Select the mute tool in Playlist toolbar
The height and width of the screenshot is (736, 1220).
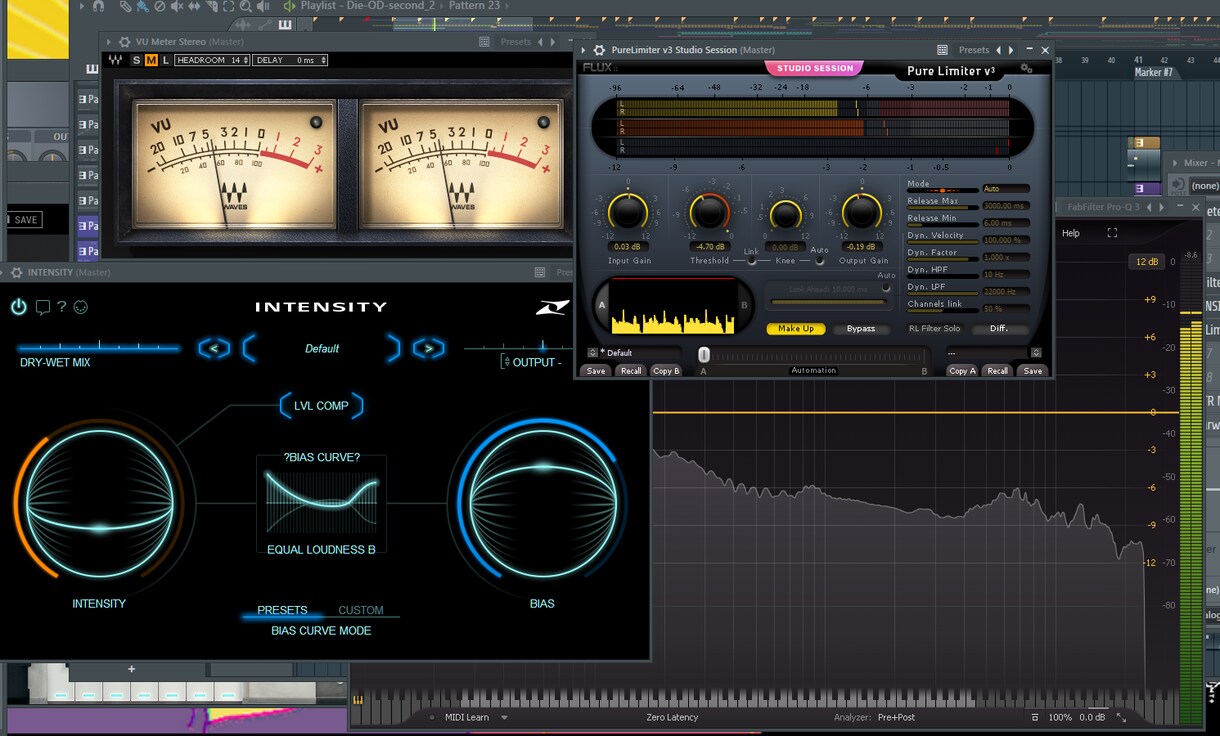coord(177,6)
